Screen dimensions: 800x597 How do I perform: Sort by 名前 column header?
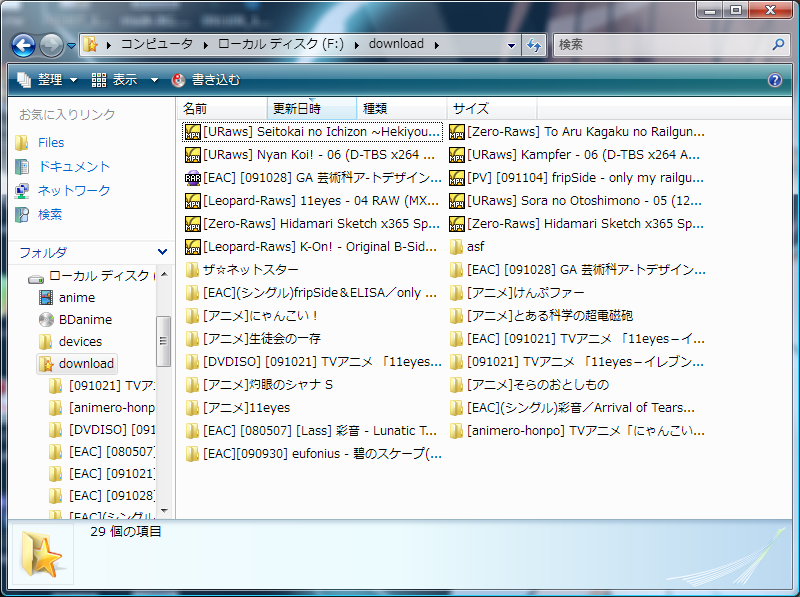tap(222, 109)
